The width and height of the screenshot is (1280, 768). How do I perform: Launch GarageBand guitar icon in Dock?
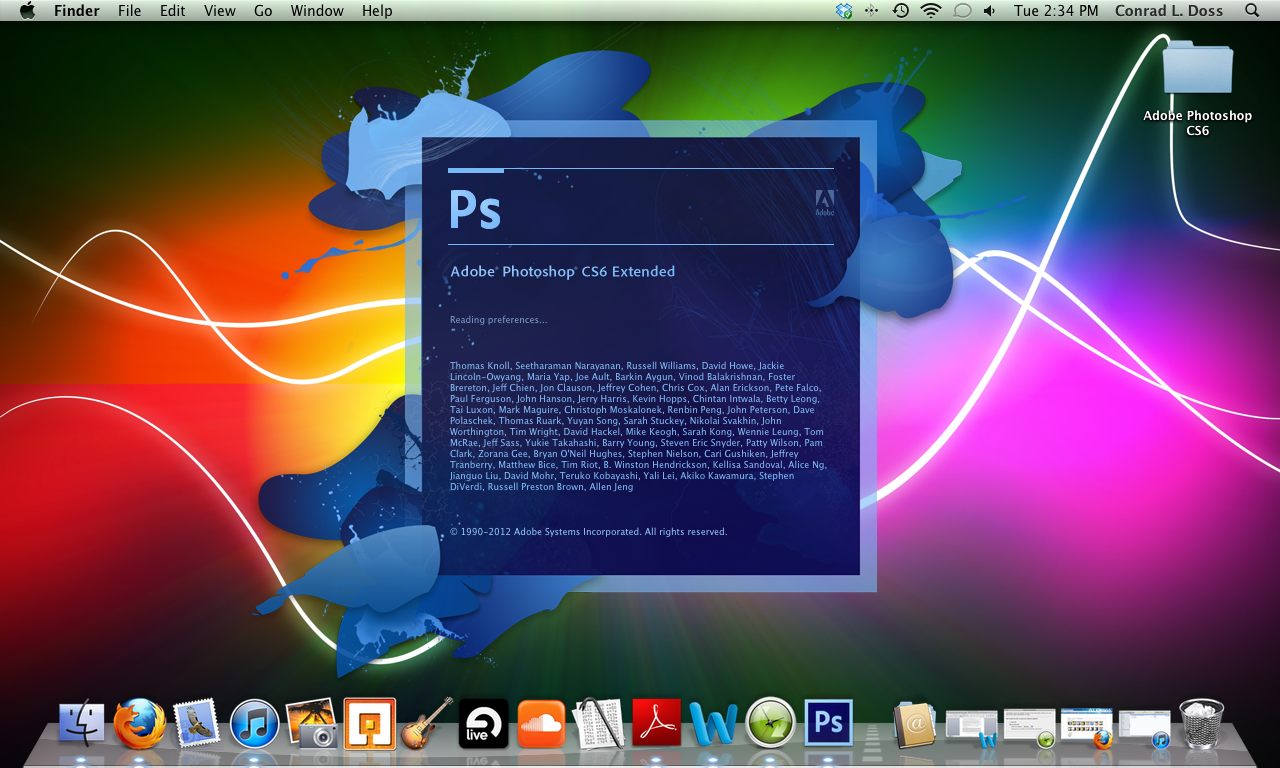click(427, 723)
